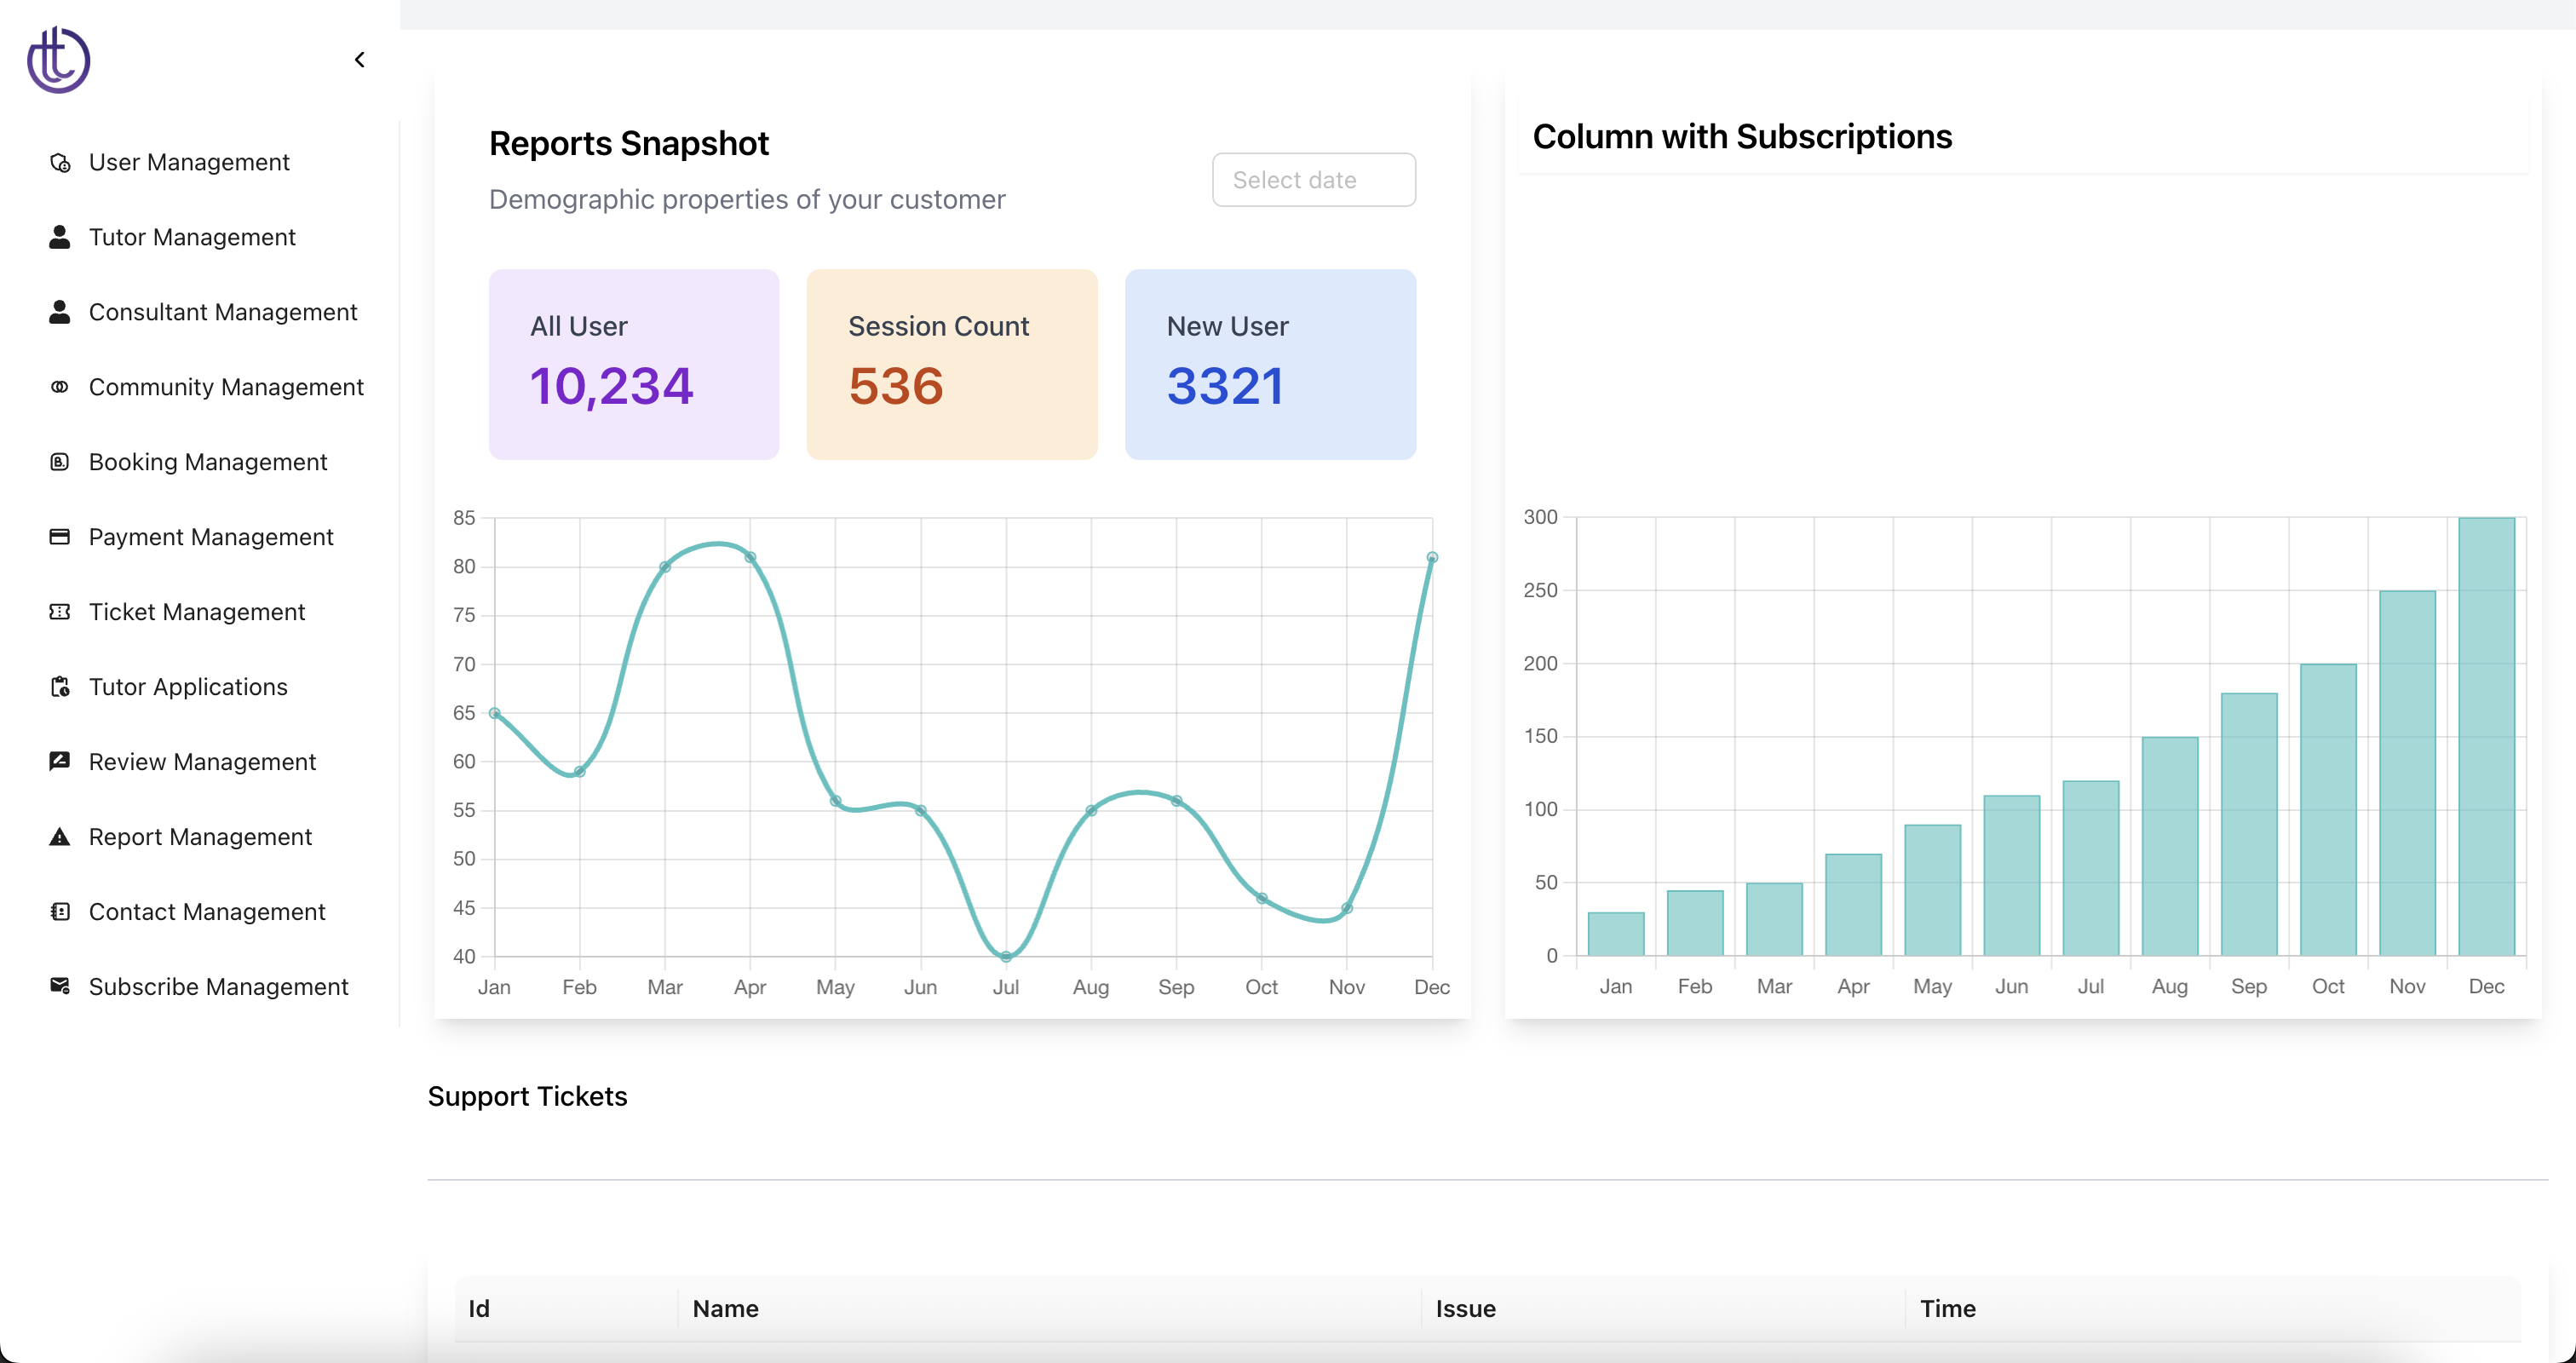
Task: Open Consultant Management from the menu
Action: pyautogui.click(x=222, y=312)
